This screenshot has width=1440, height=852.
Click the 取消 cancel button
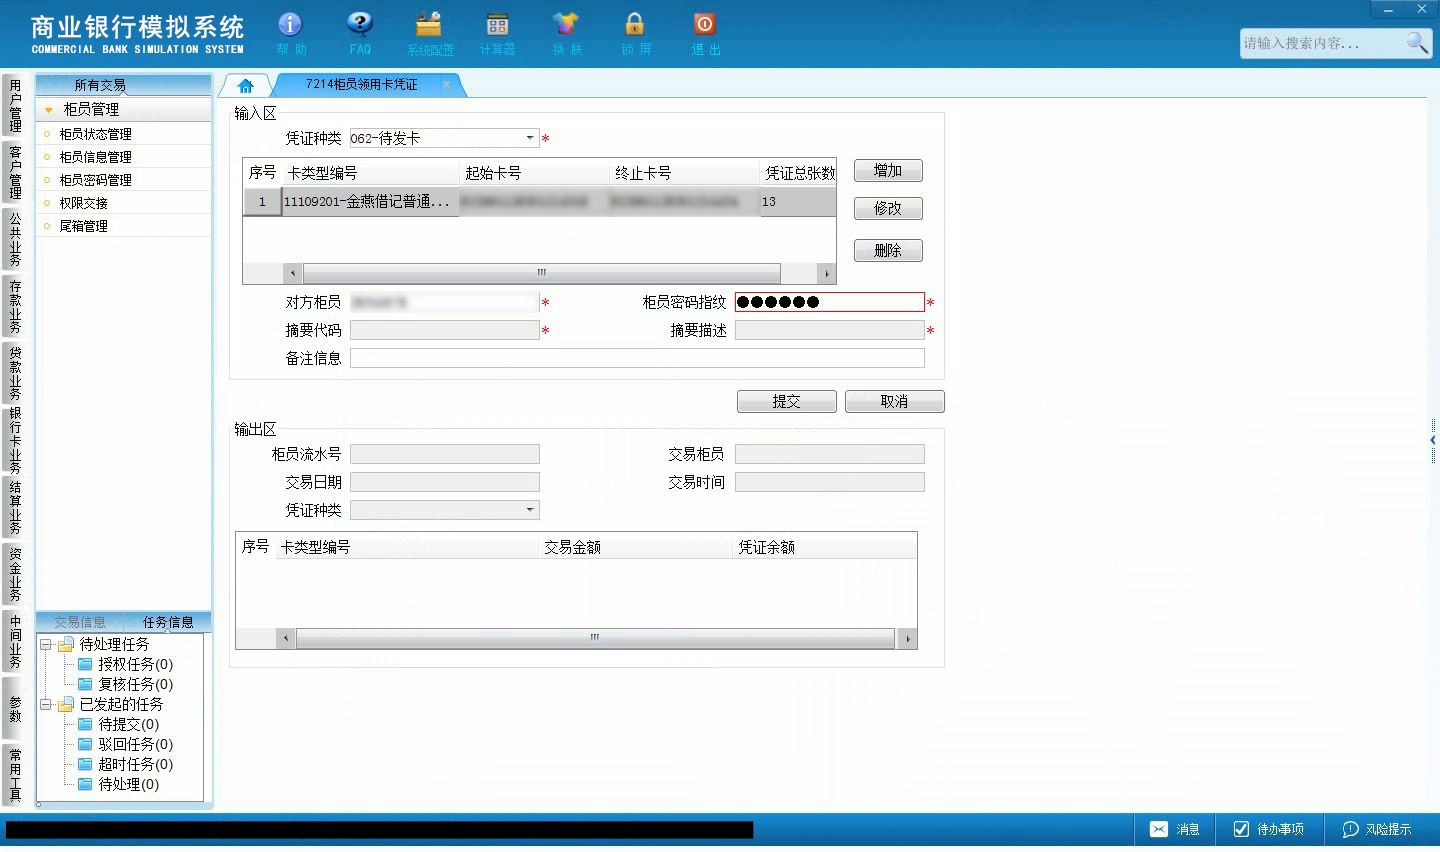[895, 402]
